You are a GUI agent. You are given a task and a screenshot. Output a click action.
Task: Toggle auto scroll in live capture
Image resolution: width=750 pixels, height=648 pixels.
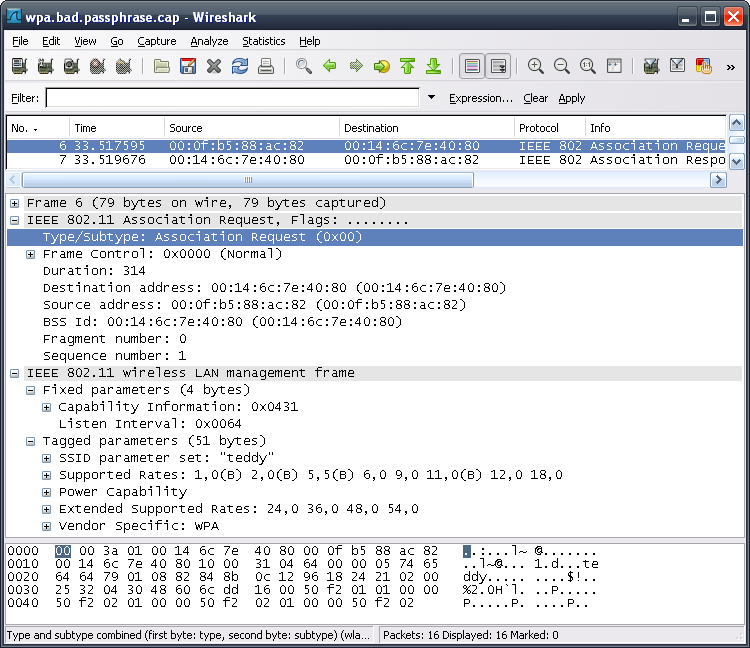coord(497,66)
